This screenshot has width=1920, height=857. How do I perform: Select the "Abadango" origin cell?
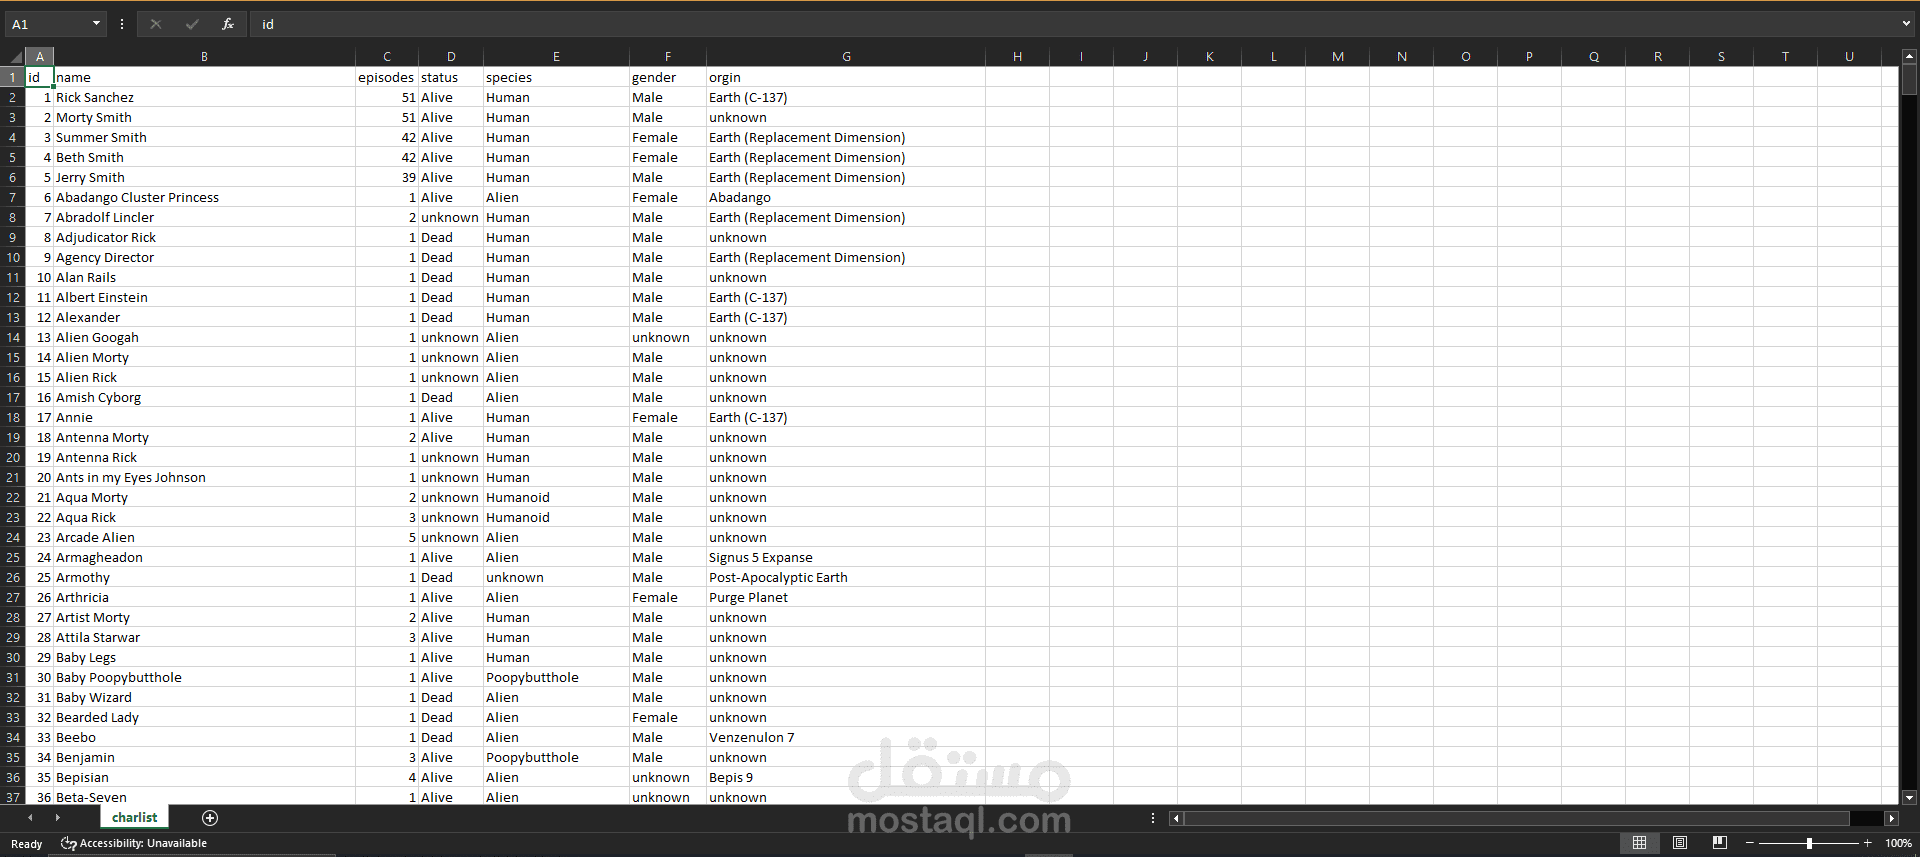(x=846, y=197)
